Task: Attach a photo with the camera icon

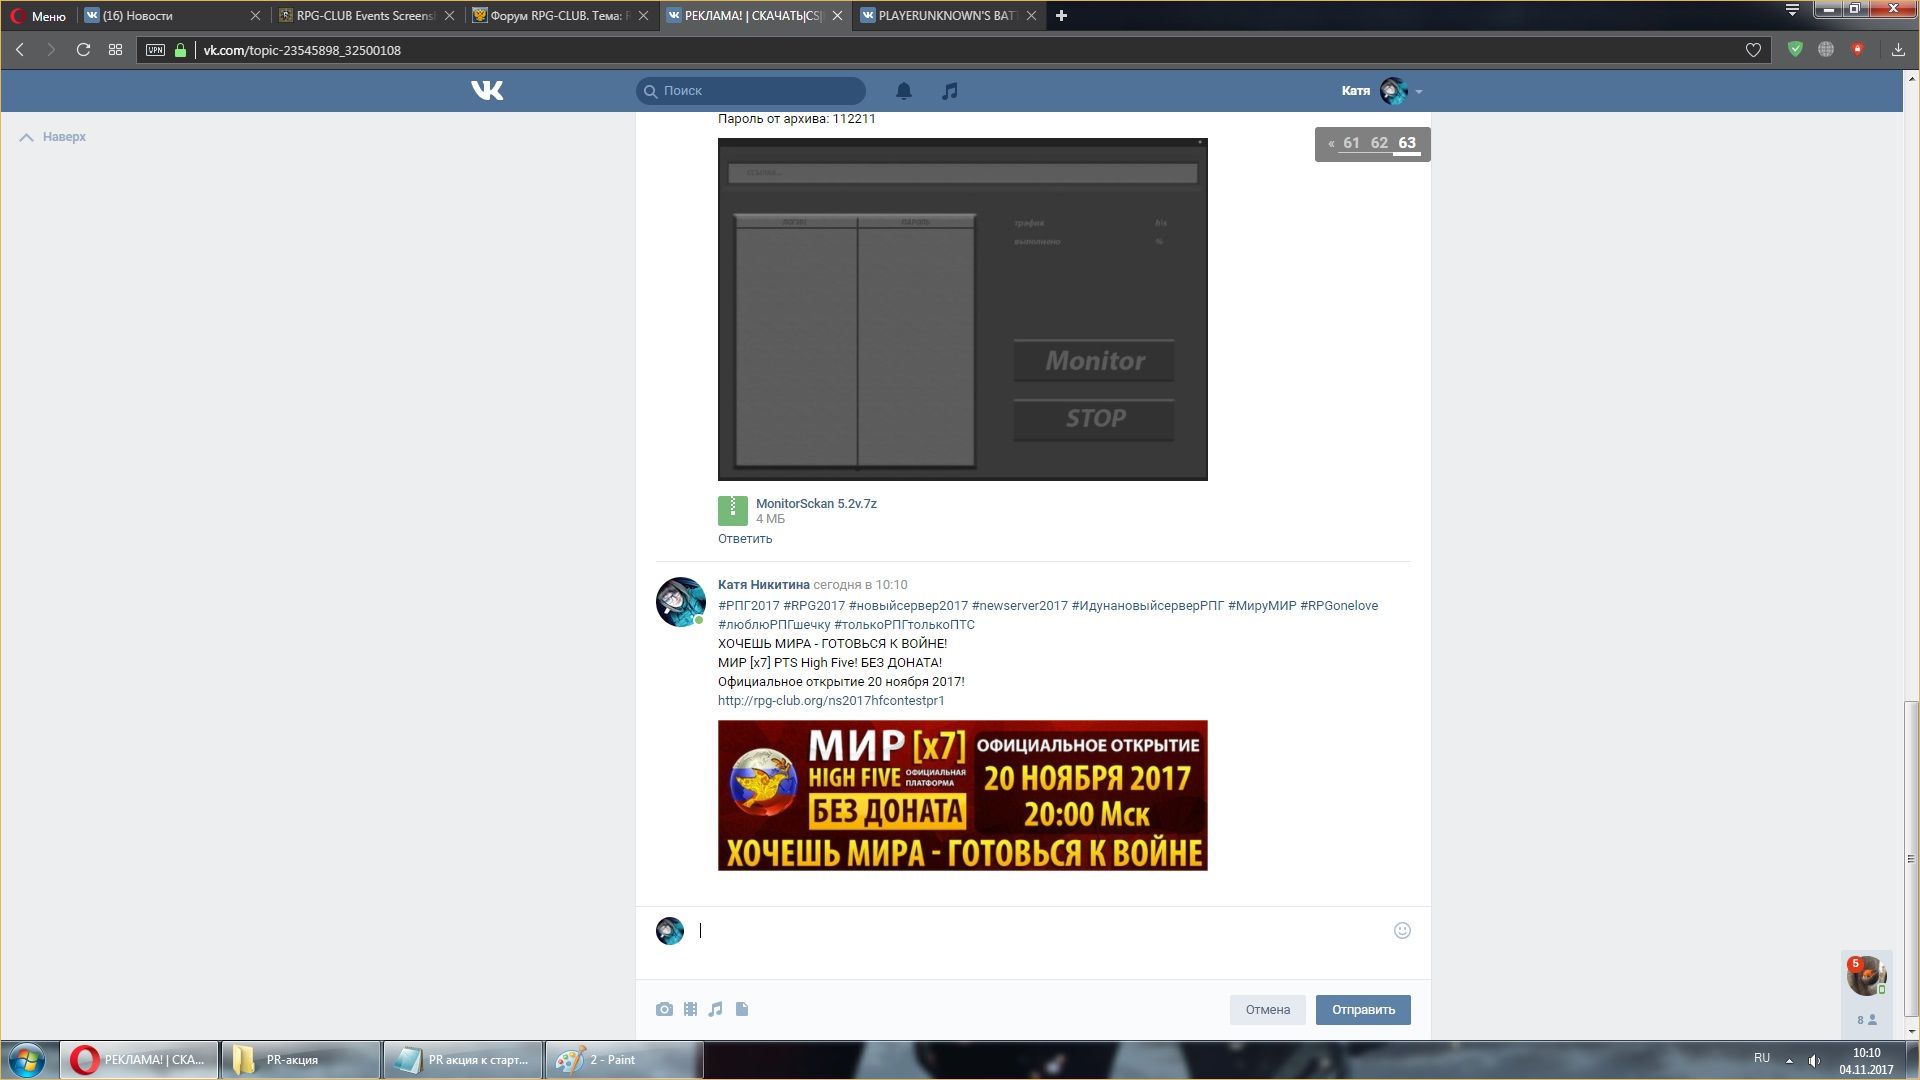Action: (x=664, y=1009)
